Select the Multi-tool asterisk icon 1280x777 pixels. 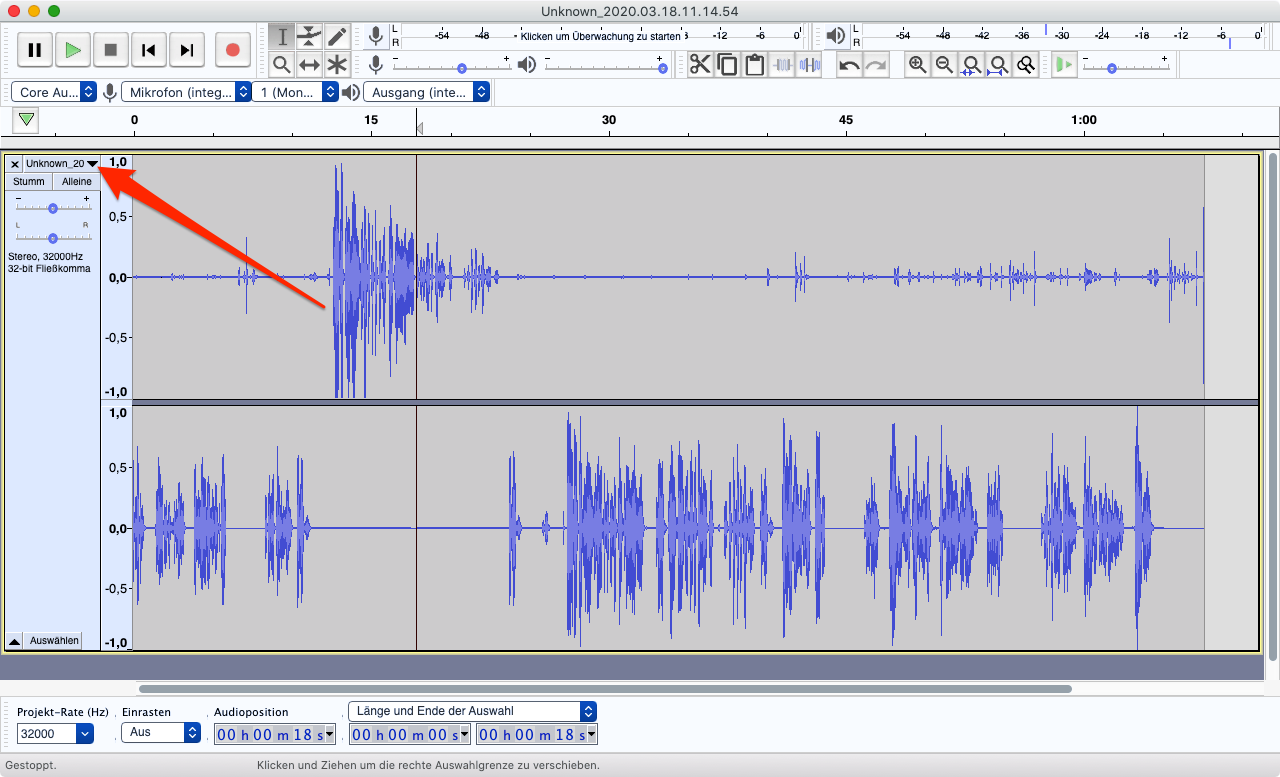(x=337, y=65)
